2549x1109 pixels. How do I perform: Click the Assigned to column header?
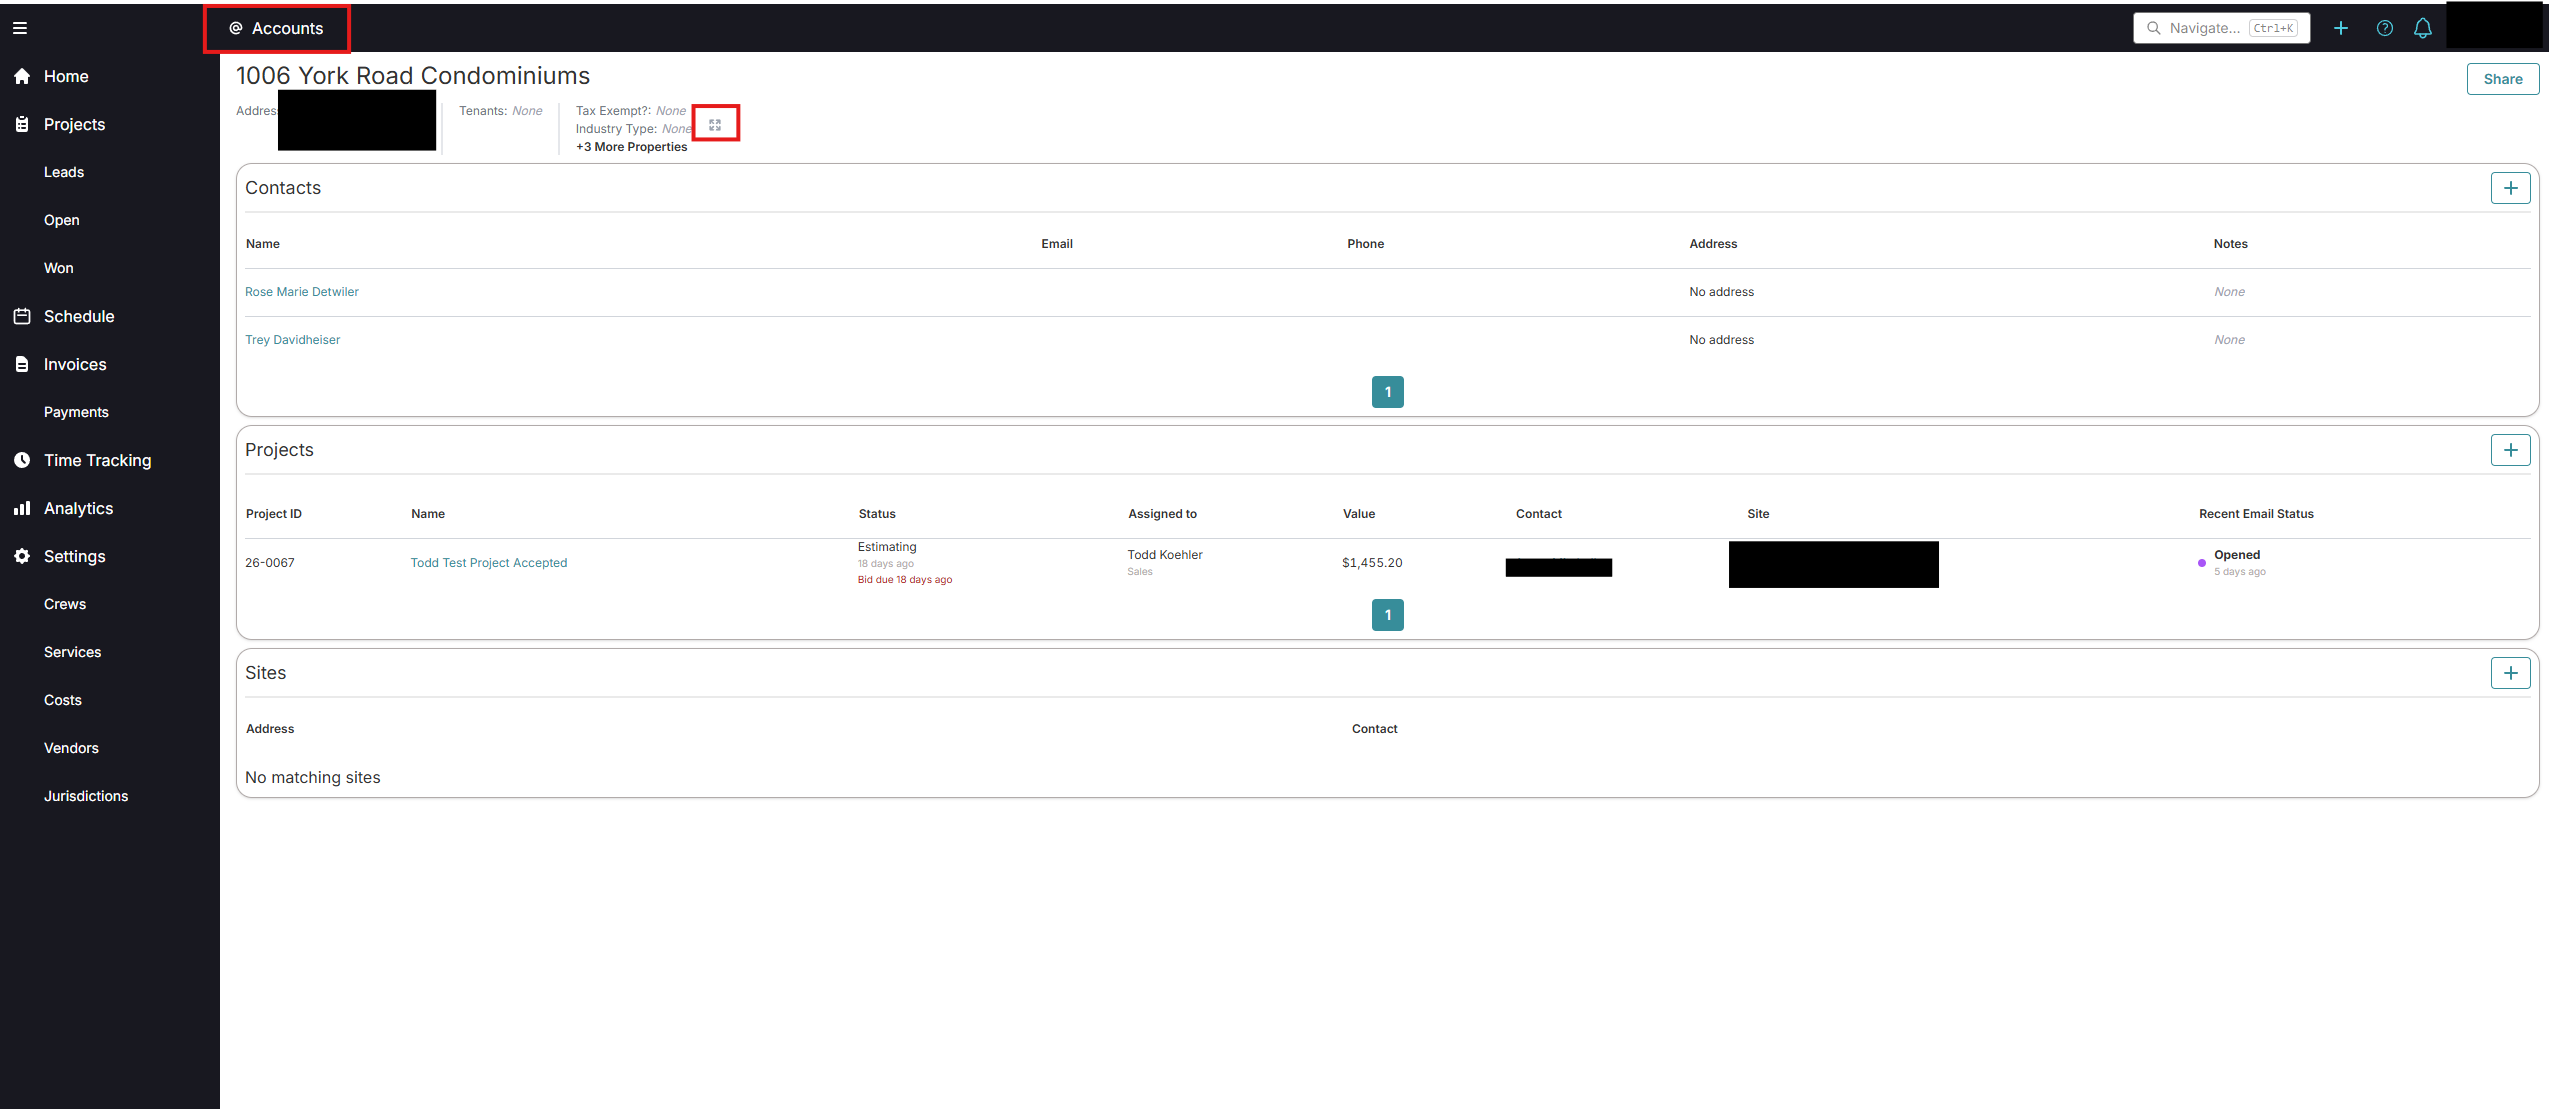[1162, 514]
